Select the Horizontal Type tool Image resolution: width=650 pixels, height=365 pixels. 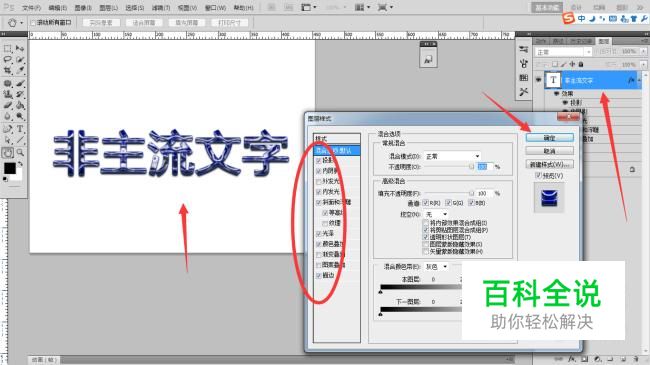[x=20, y=129]
